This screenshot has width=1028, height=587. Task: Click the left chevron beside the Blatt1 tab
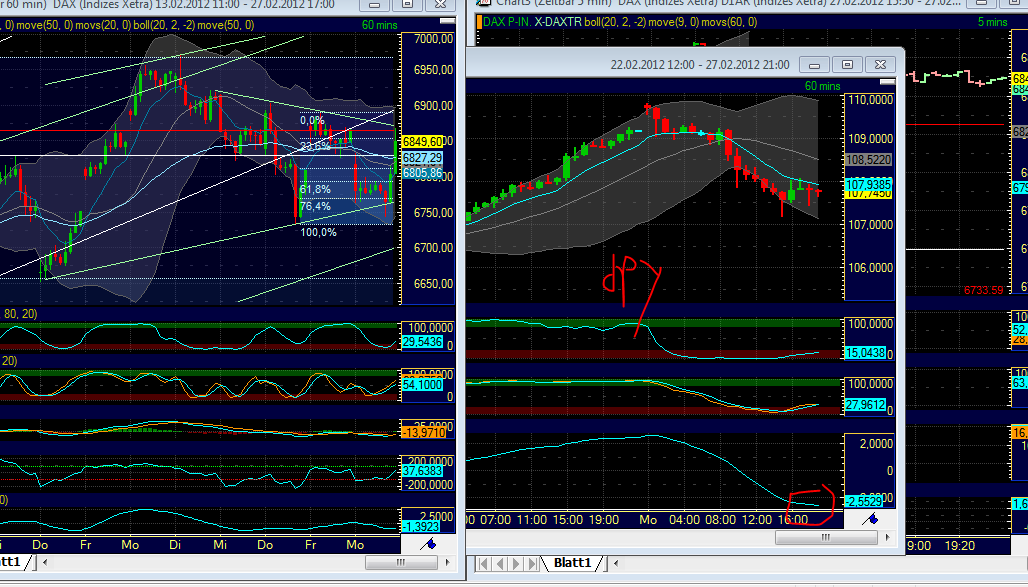pyautogui.click(x=615, y=563)
